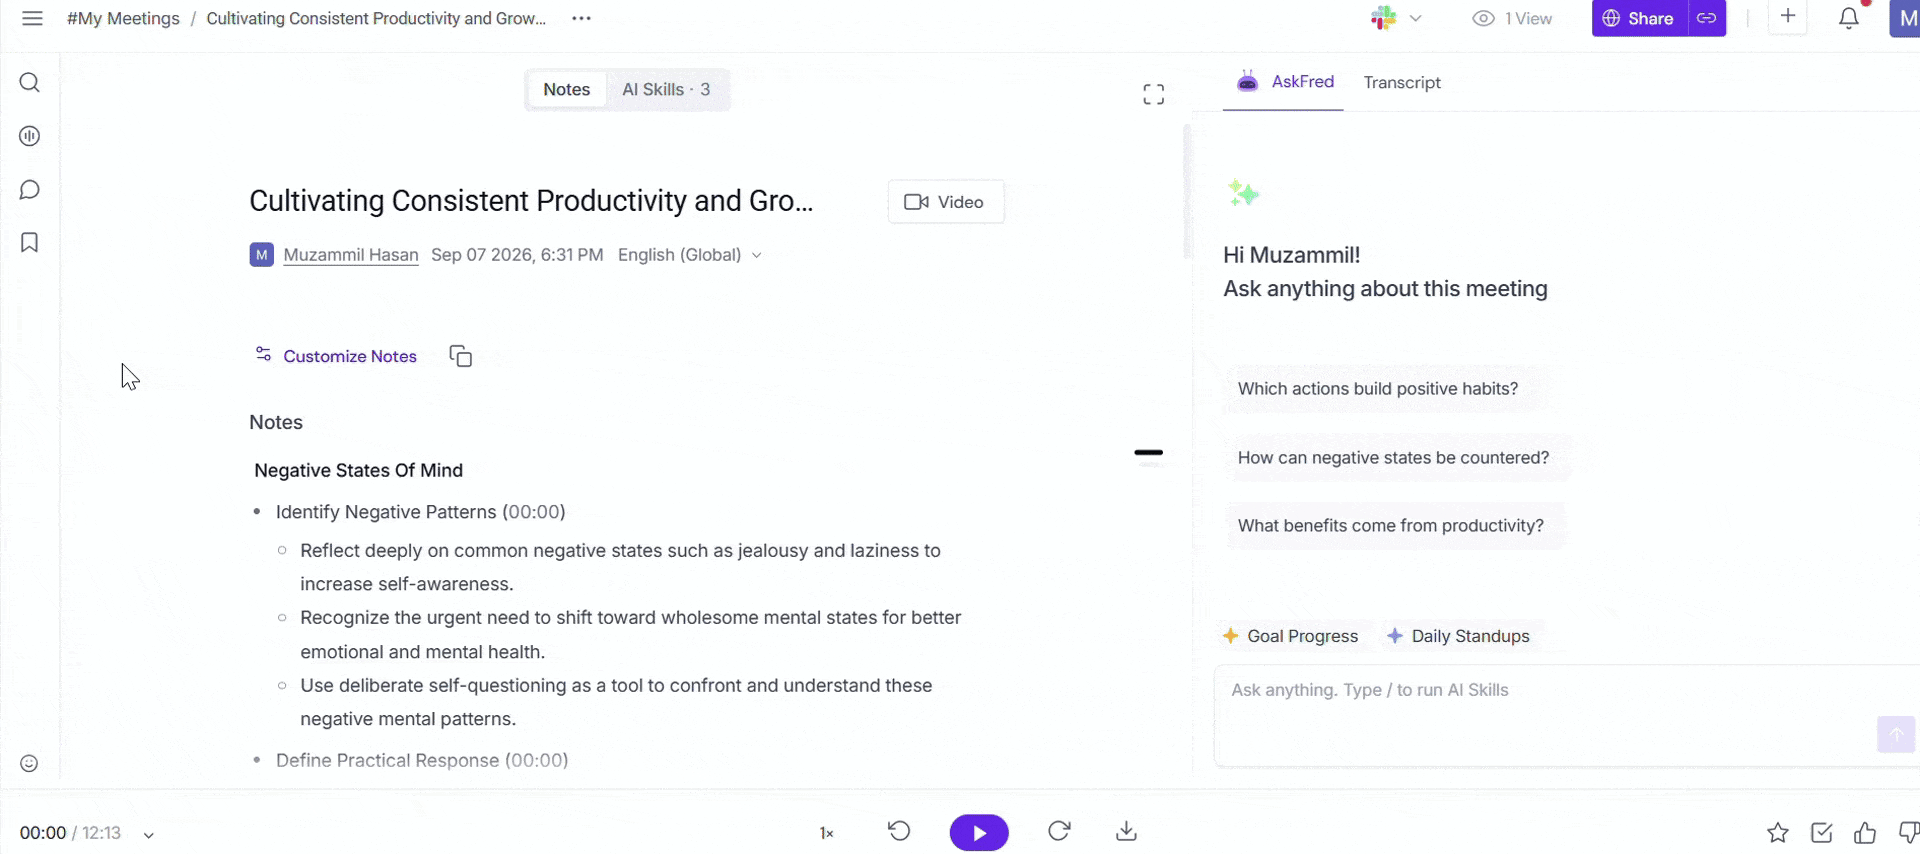Click the Share button
The height and width of the screenshot is (854, 1920).
(x=1640, y=18)
